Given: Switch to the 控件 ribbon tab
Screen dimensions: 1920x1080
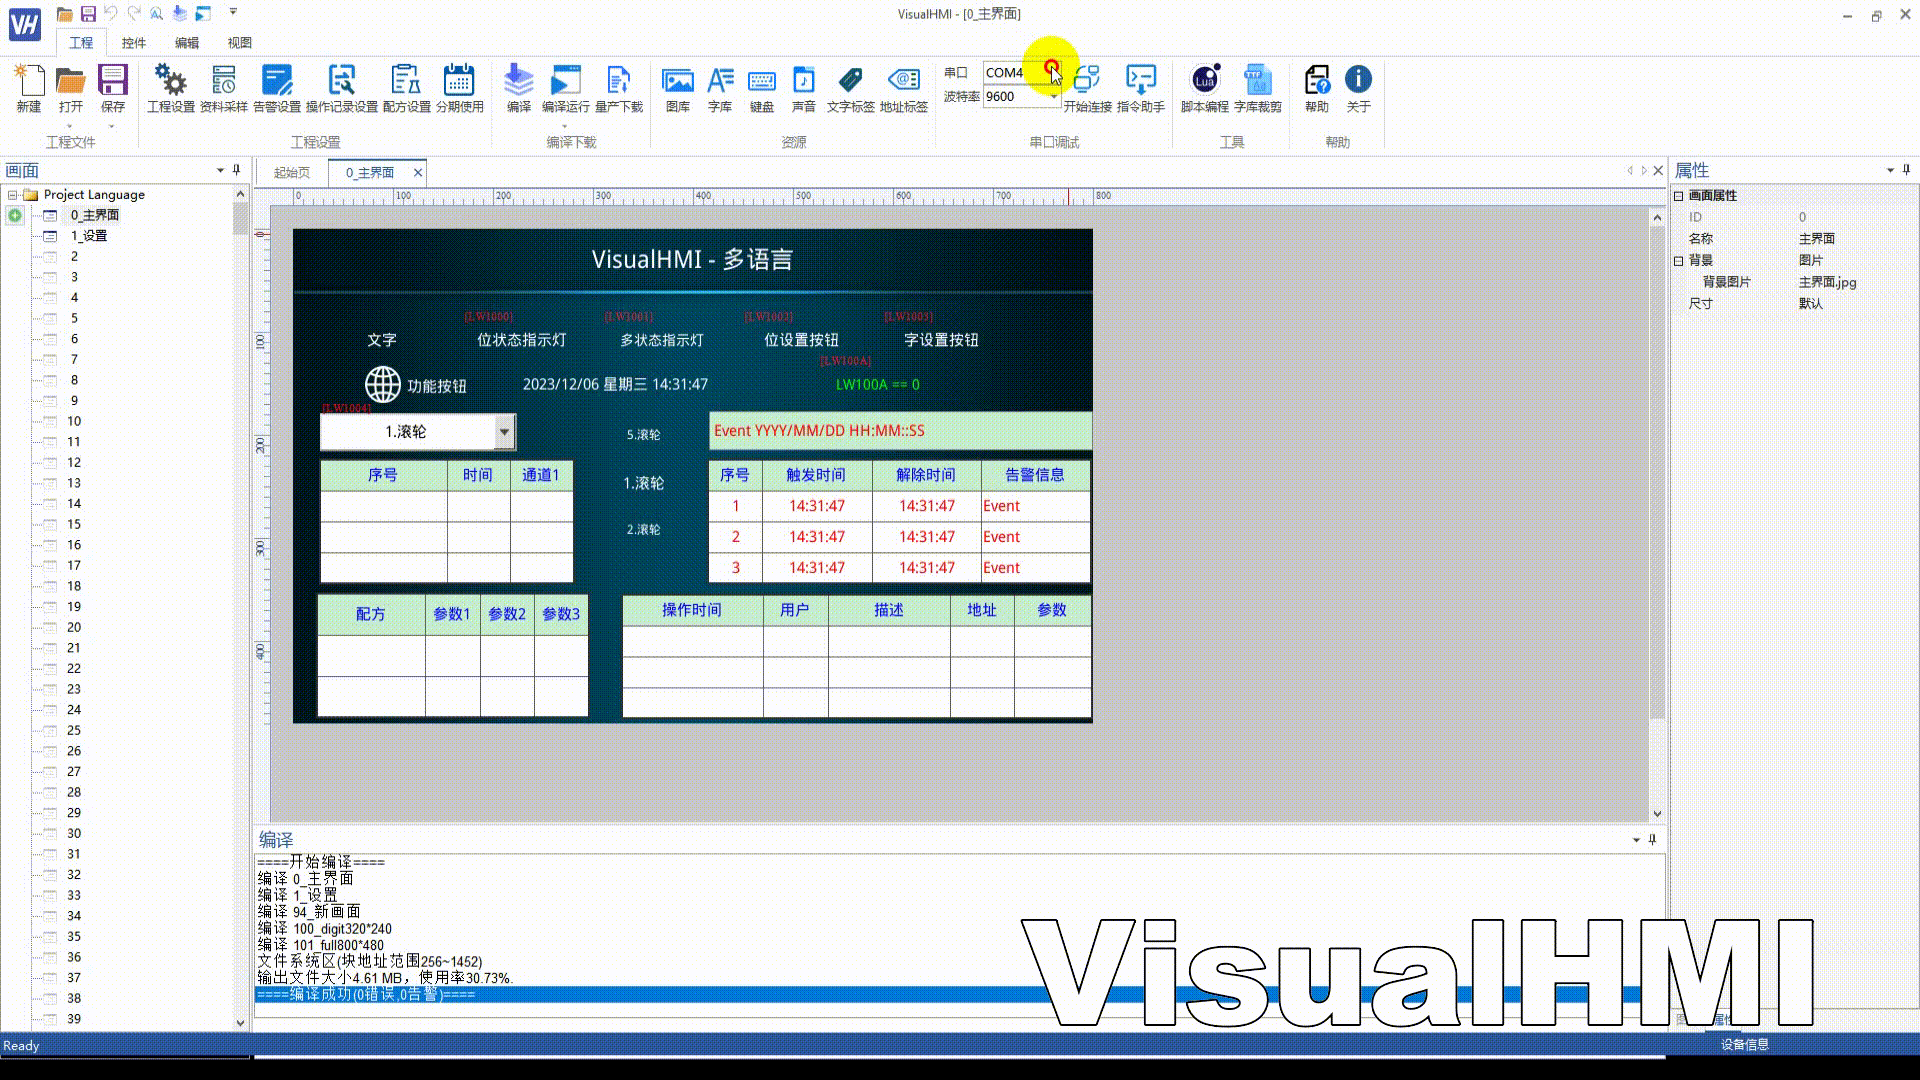Looking at the screenshot, I should [133, 43].
